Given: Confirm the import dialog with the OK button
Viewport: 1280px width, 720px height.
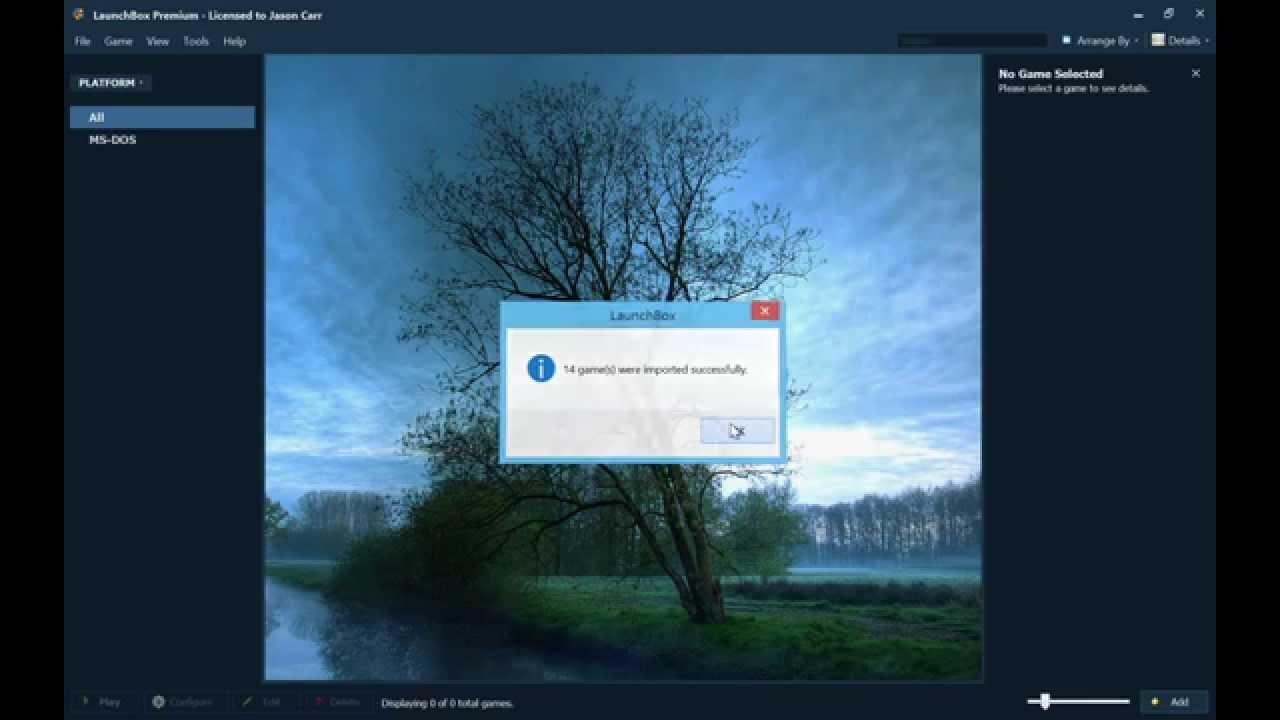Looking at the screenshot, I should click(x=738, y=430).
